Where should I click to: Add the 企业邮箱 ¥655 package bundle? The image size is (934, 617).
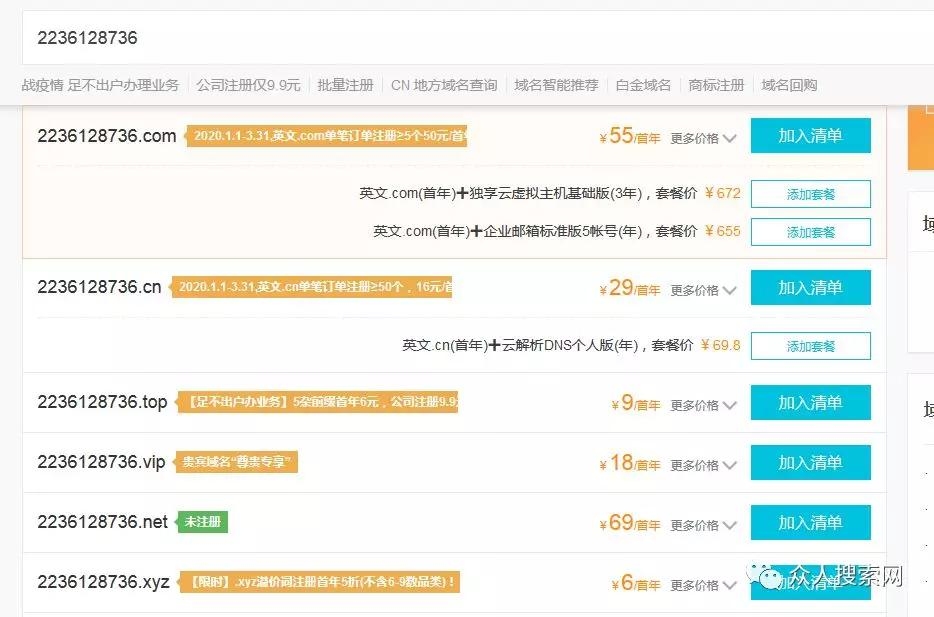810,231
